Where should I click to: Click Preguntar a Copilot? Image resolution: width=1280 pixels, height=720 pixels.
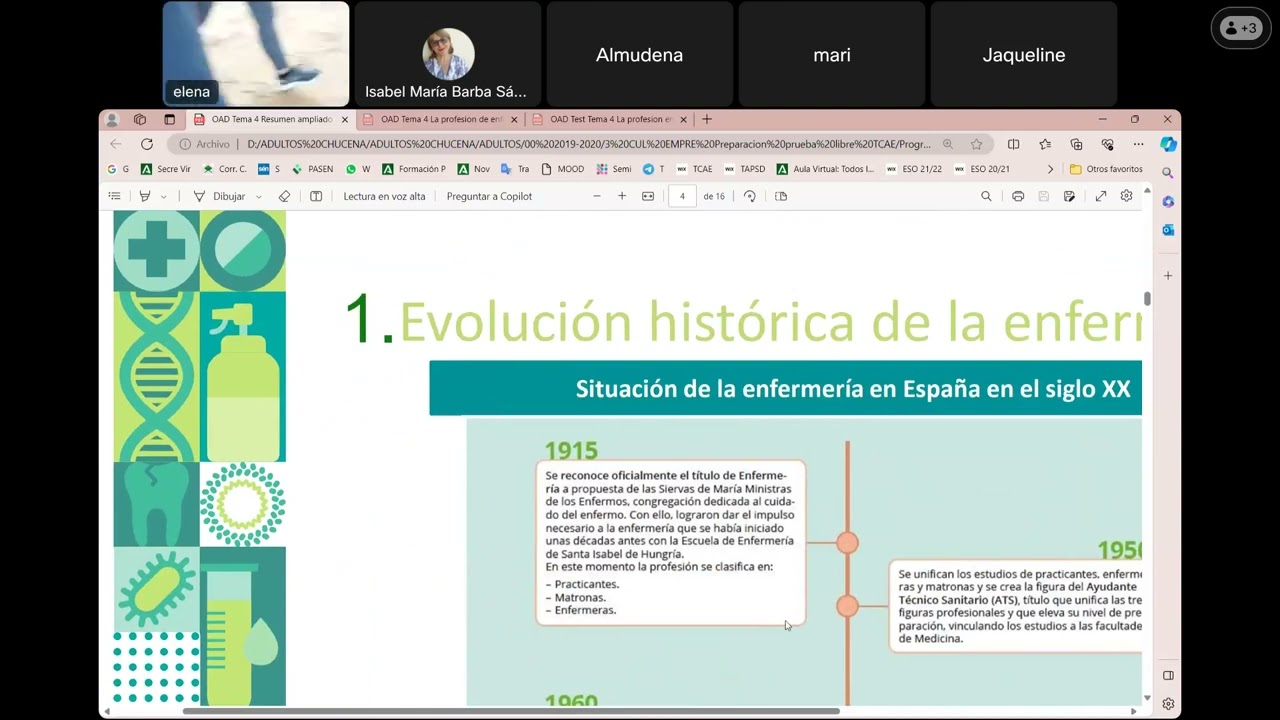pos(489,196)
